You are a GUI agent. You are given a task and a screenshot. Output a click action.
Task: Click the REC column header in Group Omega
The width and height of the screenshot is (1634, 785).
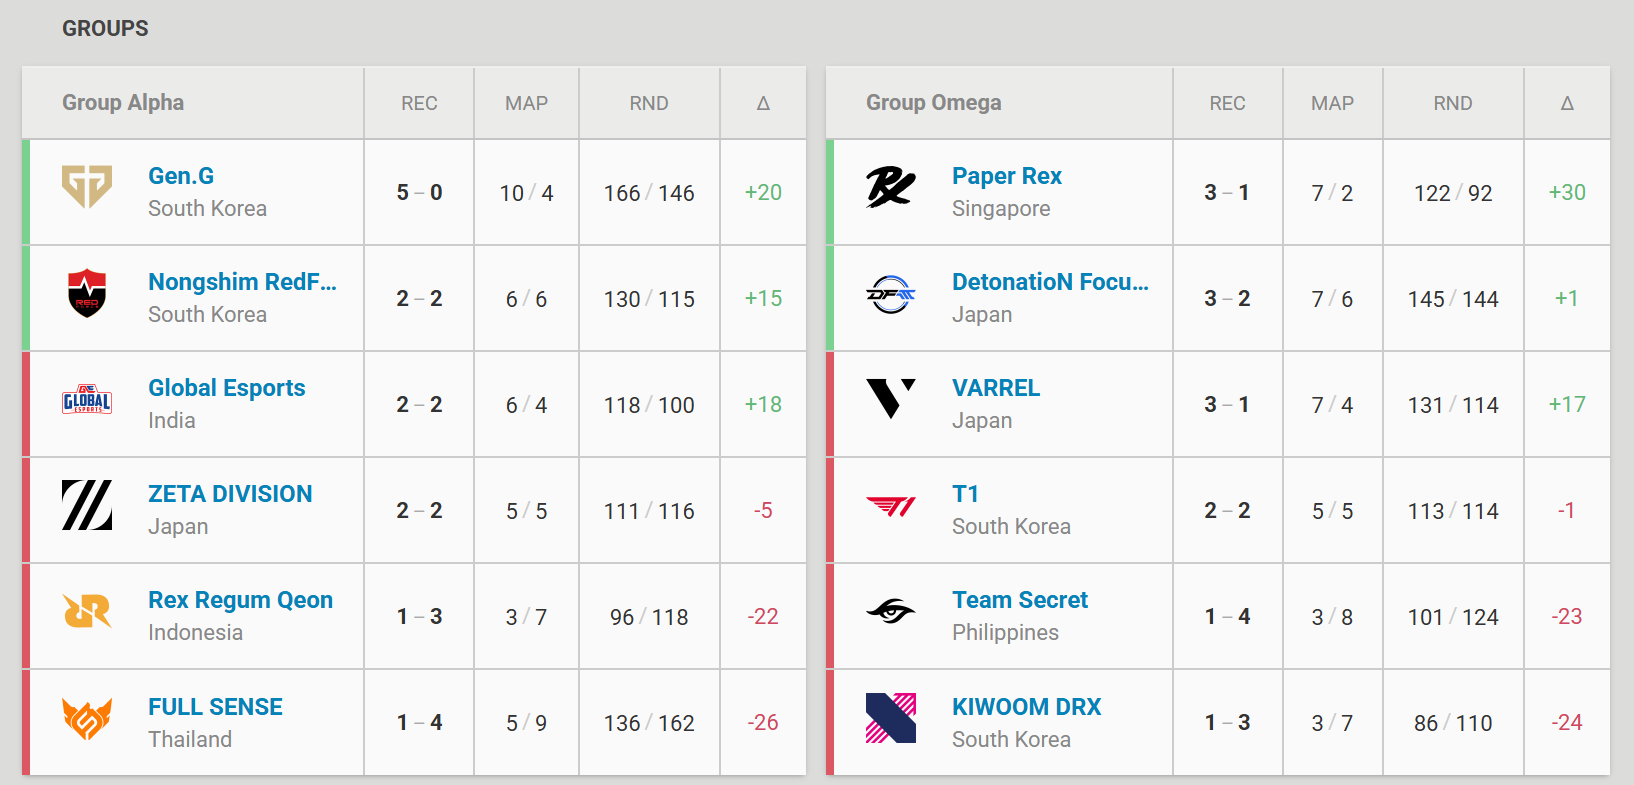[x=1227, y=103]
